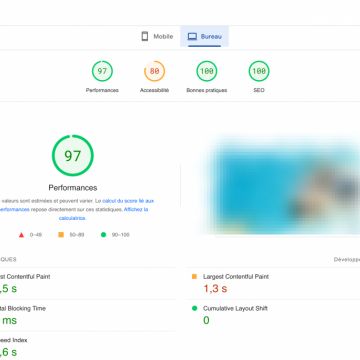Click the orange square 50–89 legend icon
This screenshot has height=360, width=360.
tap(61, 235)
